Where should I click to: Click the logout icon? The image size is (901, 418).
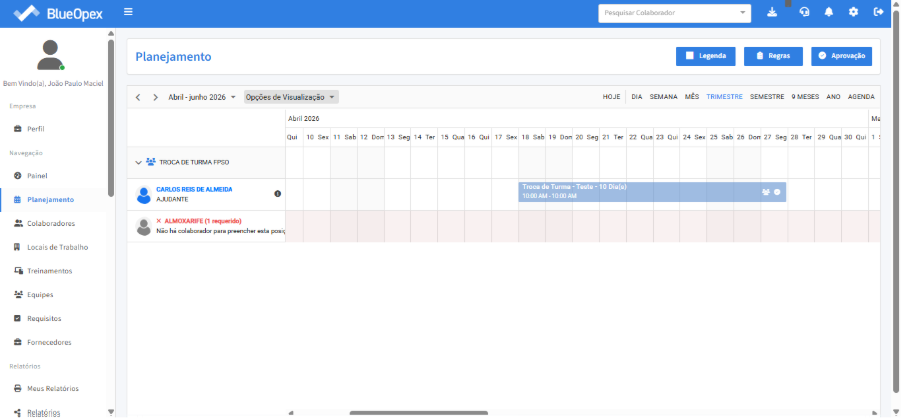tap(878, 12)
